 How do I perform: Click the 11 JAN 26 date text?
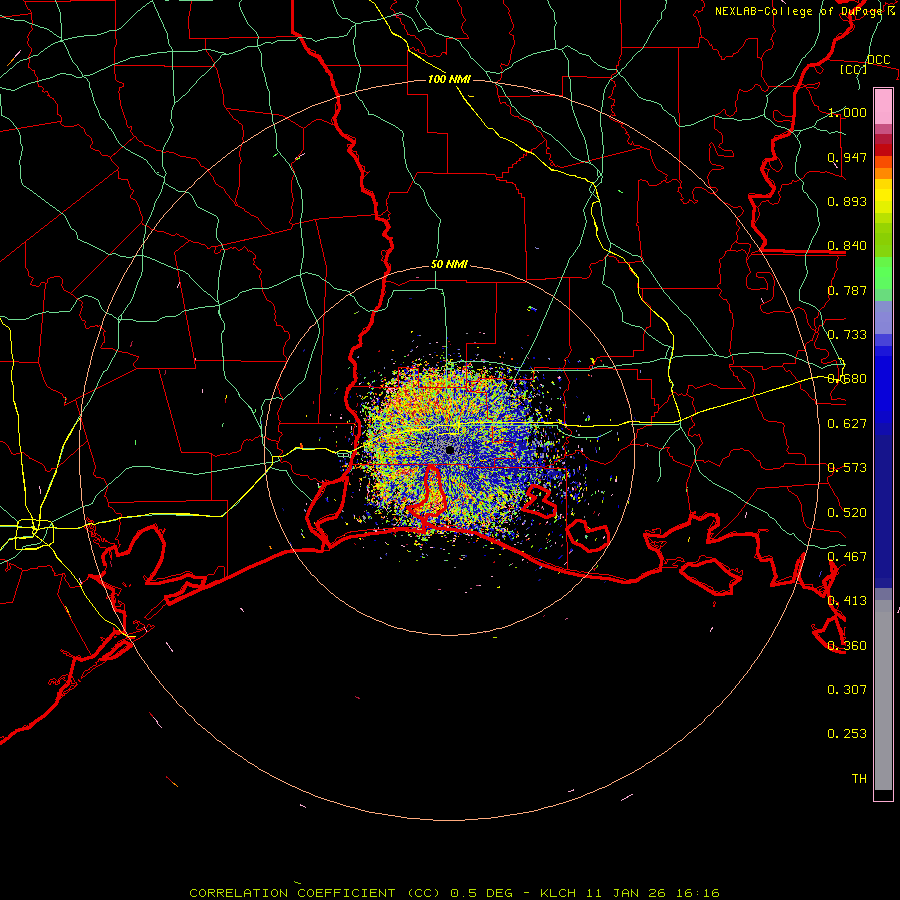tap(627, 893)
